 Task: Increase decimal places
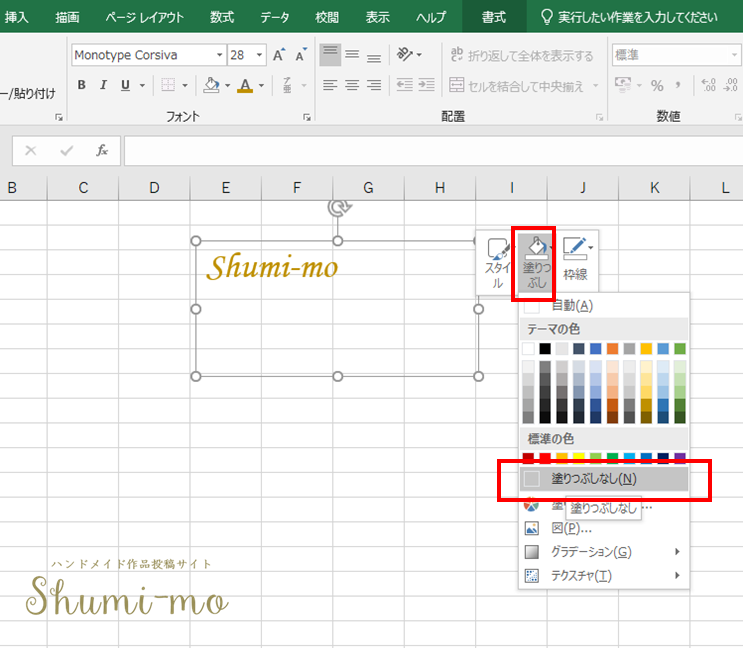pos(709,85)
